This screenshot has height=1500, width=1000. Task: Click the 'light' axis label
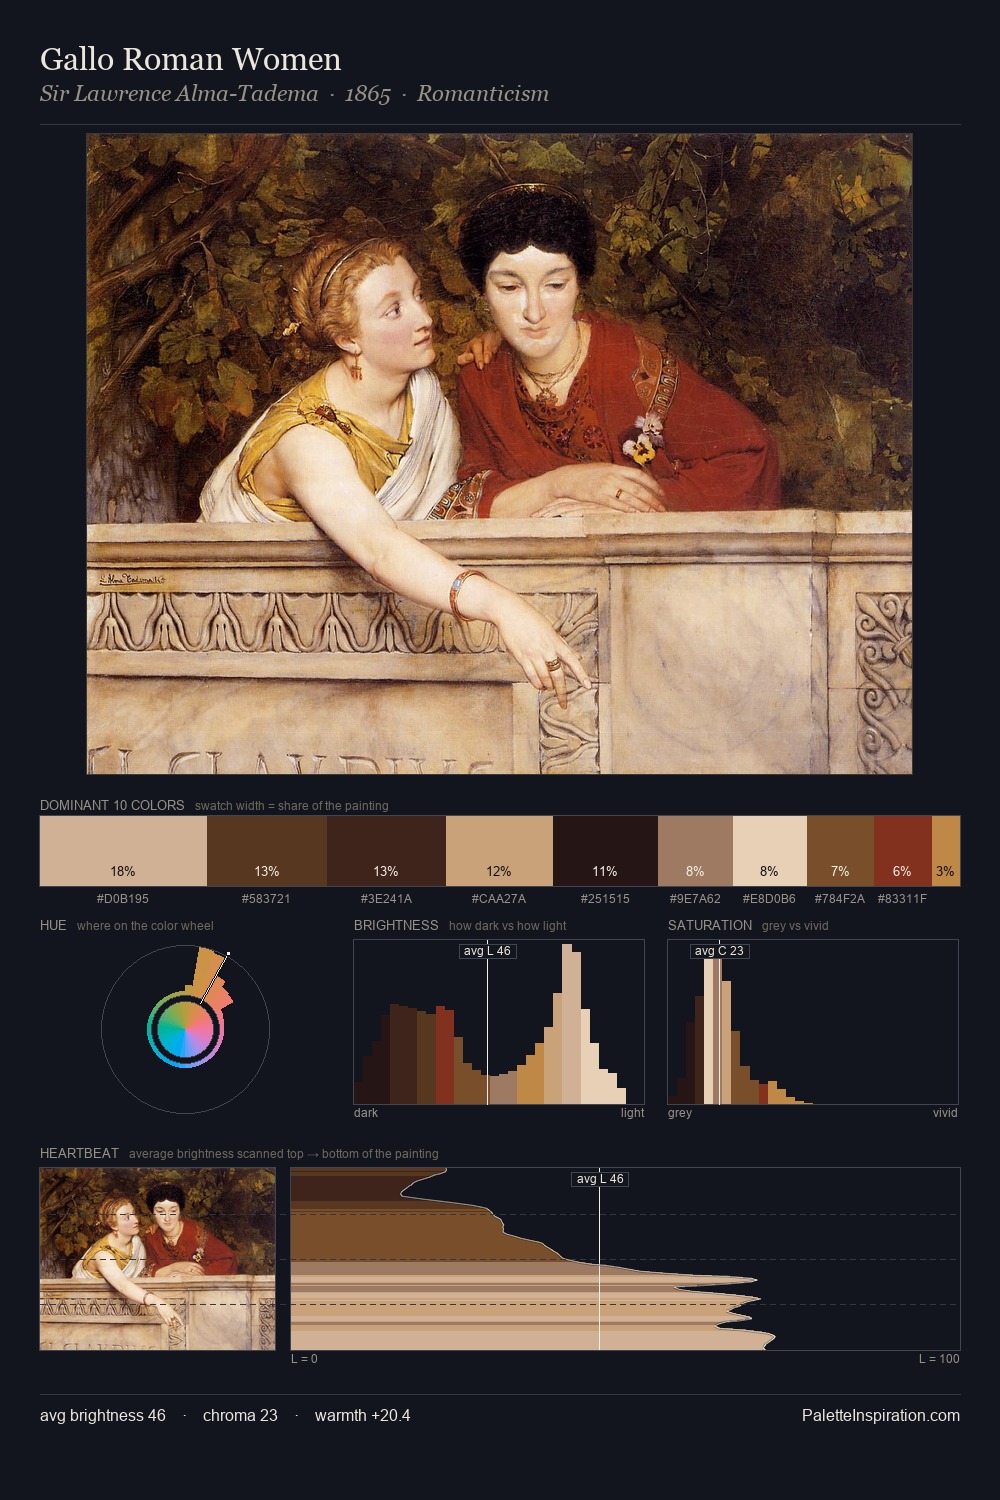632,1113
